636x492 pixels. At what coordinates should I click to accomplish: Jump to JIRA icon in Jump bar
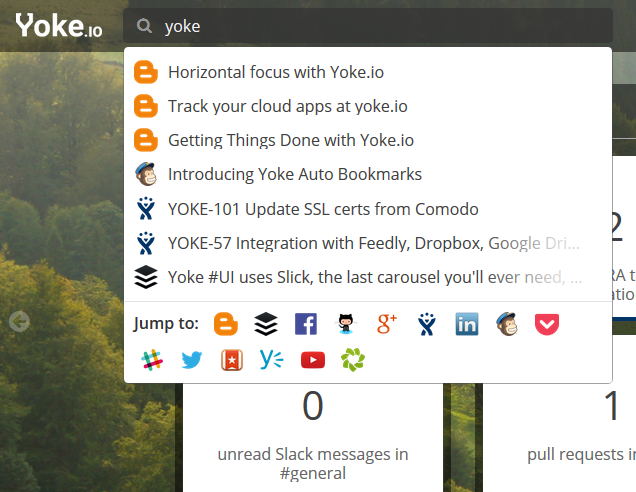427,324
